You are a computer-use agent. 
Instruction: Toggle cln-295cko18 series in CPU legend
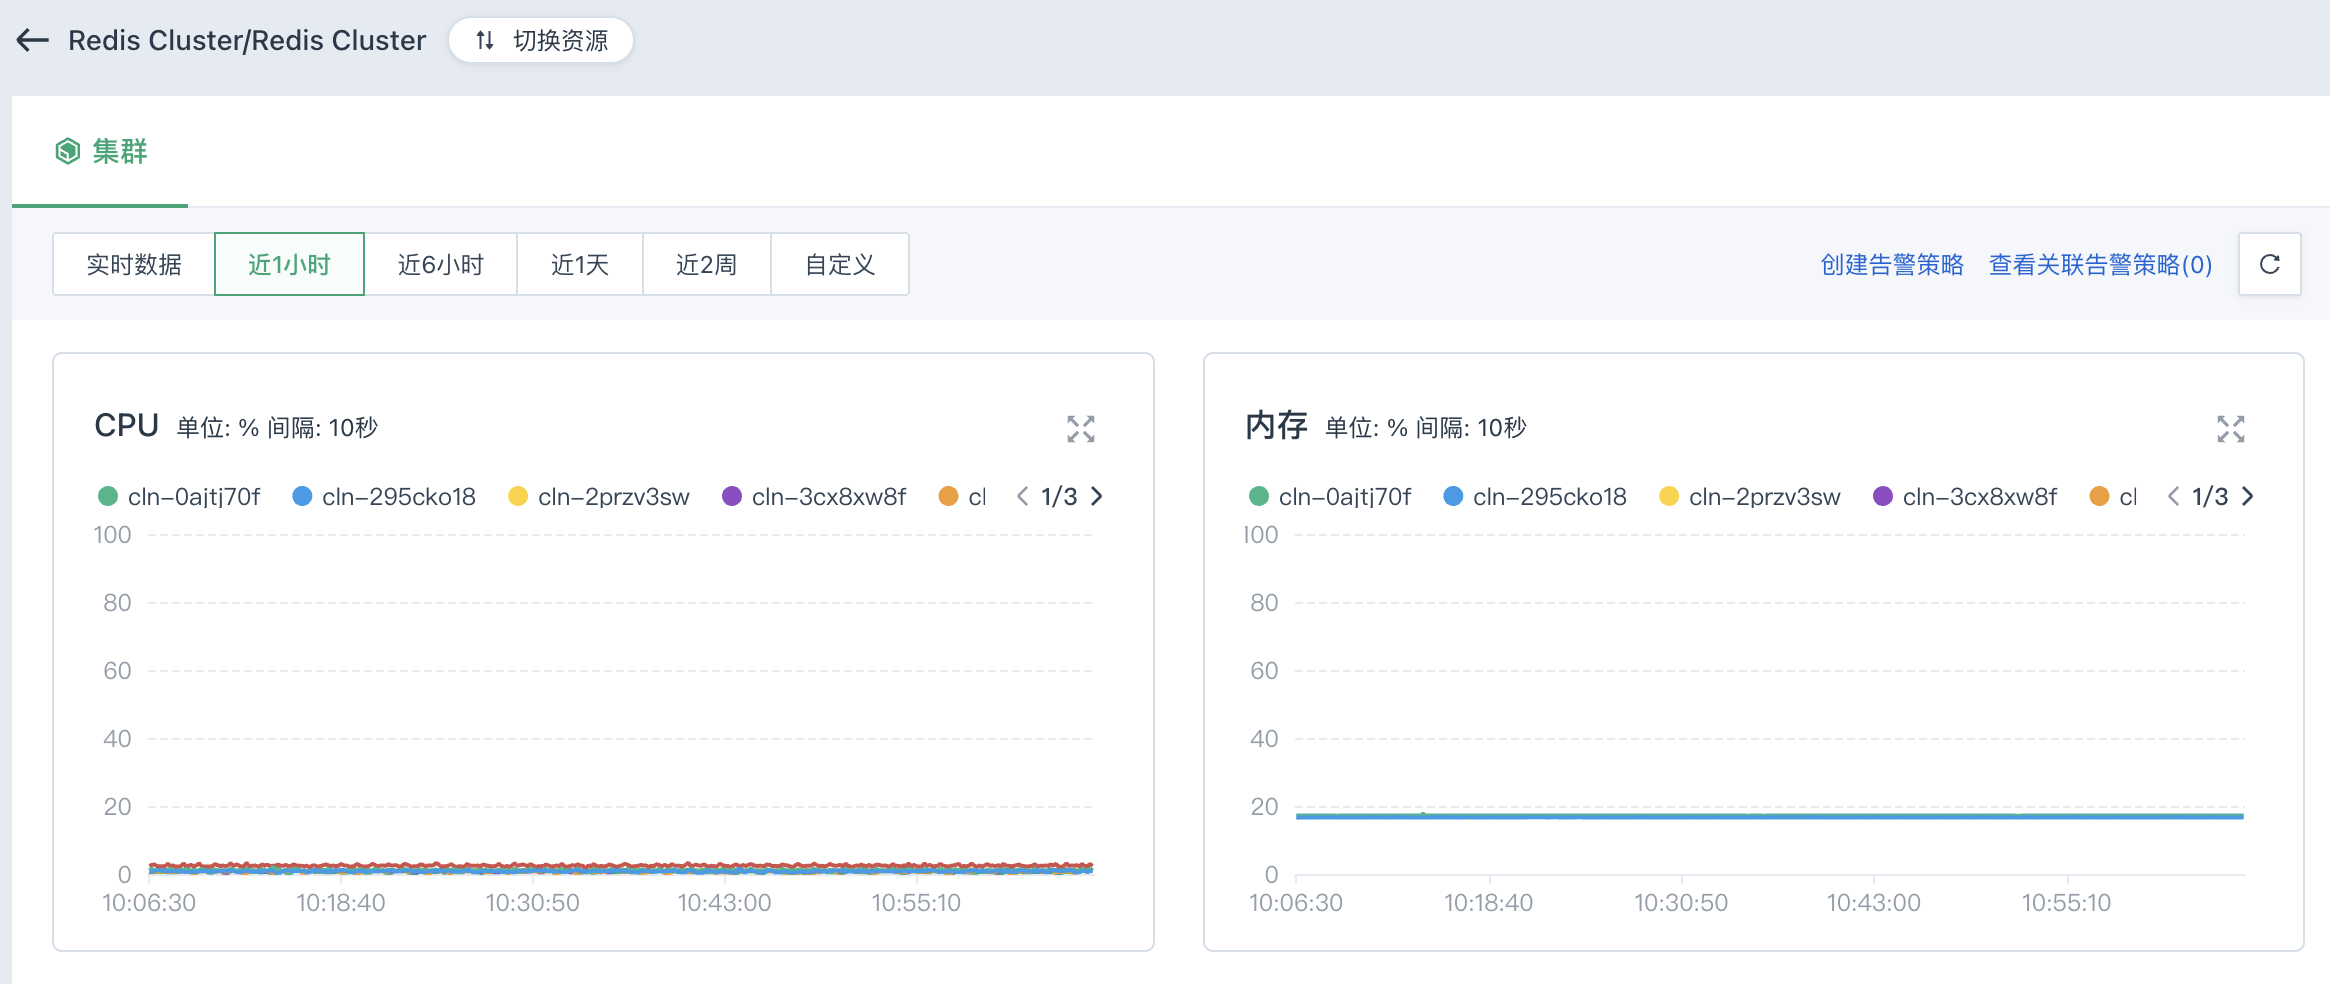click(x=384, y=497)
